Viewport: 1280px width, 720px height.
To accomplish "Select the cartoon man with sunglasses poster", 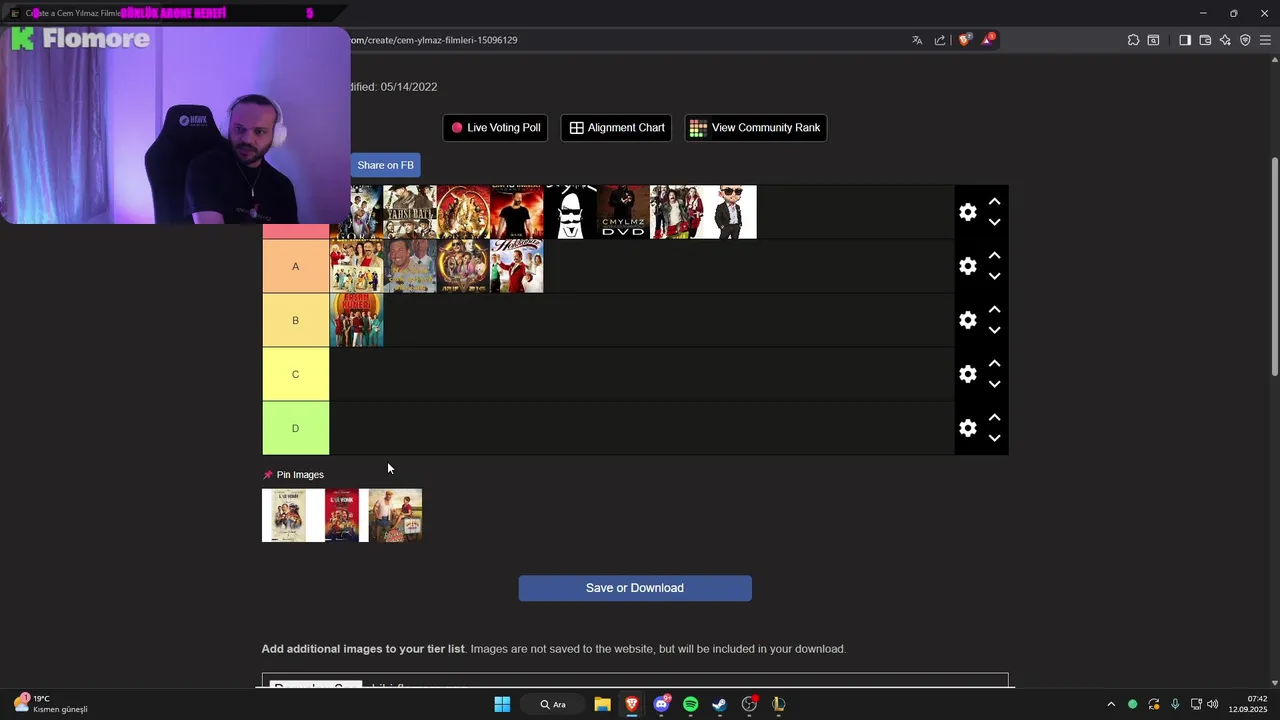I will point(730,212).
